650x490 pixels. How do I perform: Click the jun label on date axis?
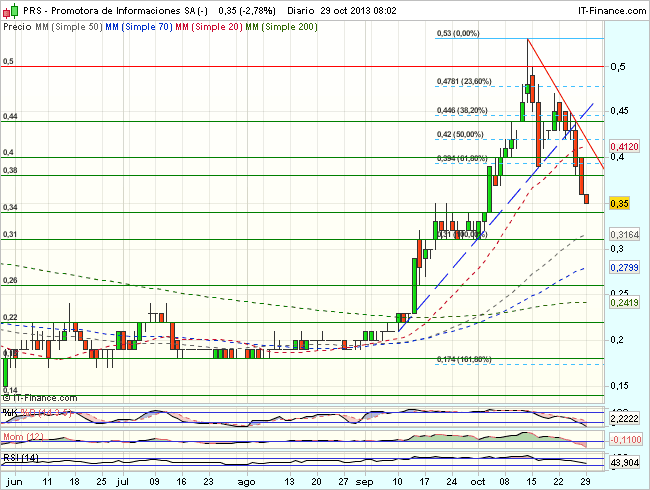[x=15, y=482]
